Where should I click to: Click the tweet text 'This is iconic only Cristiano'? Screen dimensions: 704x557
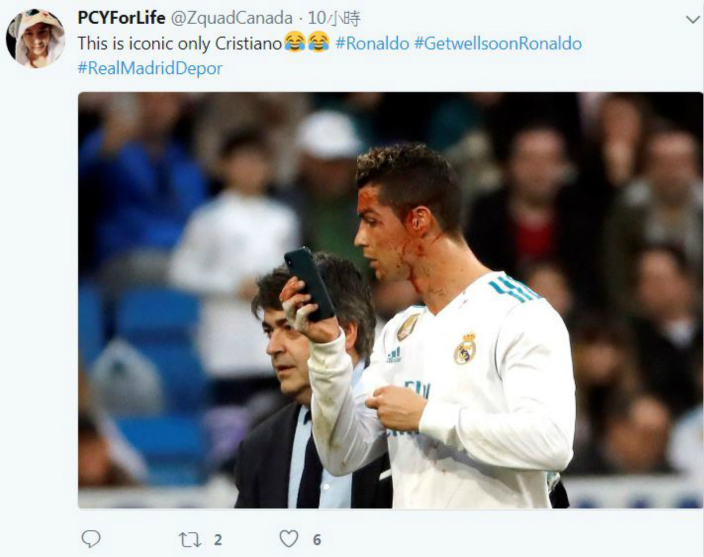tap(180, 44)
